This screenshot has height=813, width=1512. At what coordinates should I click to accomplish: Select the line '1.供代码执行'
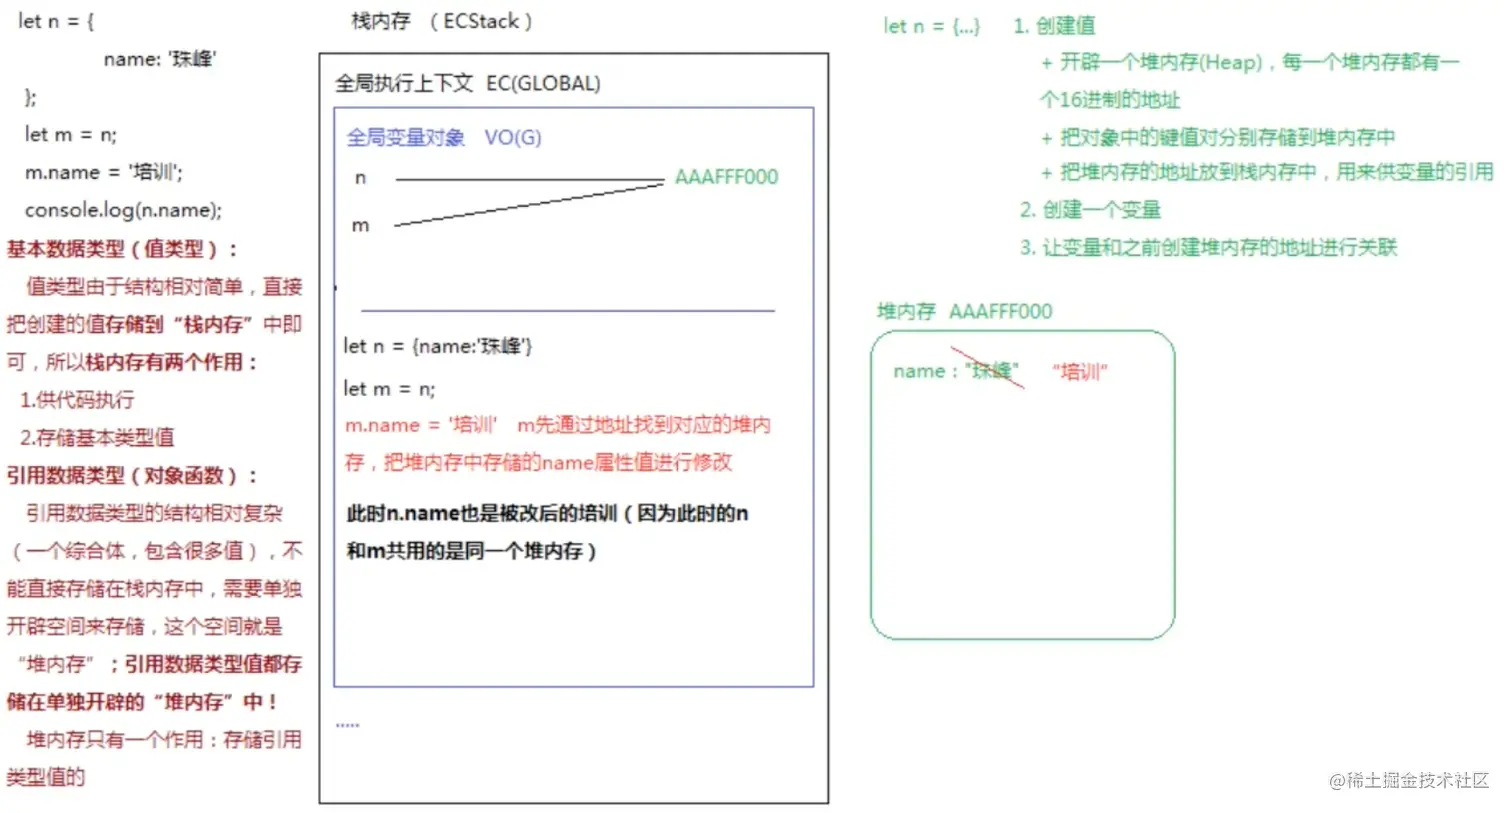tap(77, 400)
